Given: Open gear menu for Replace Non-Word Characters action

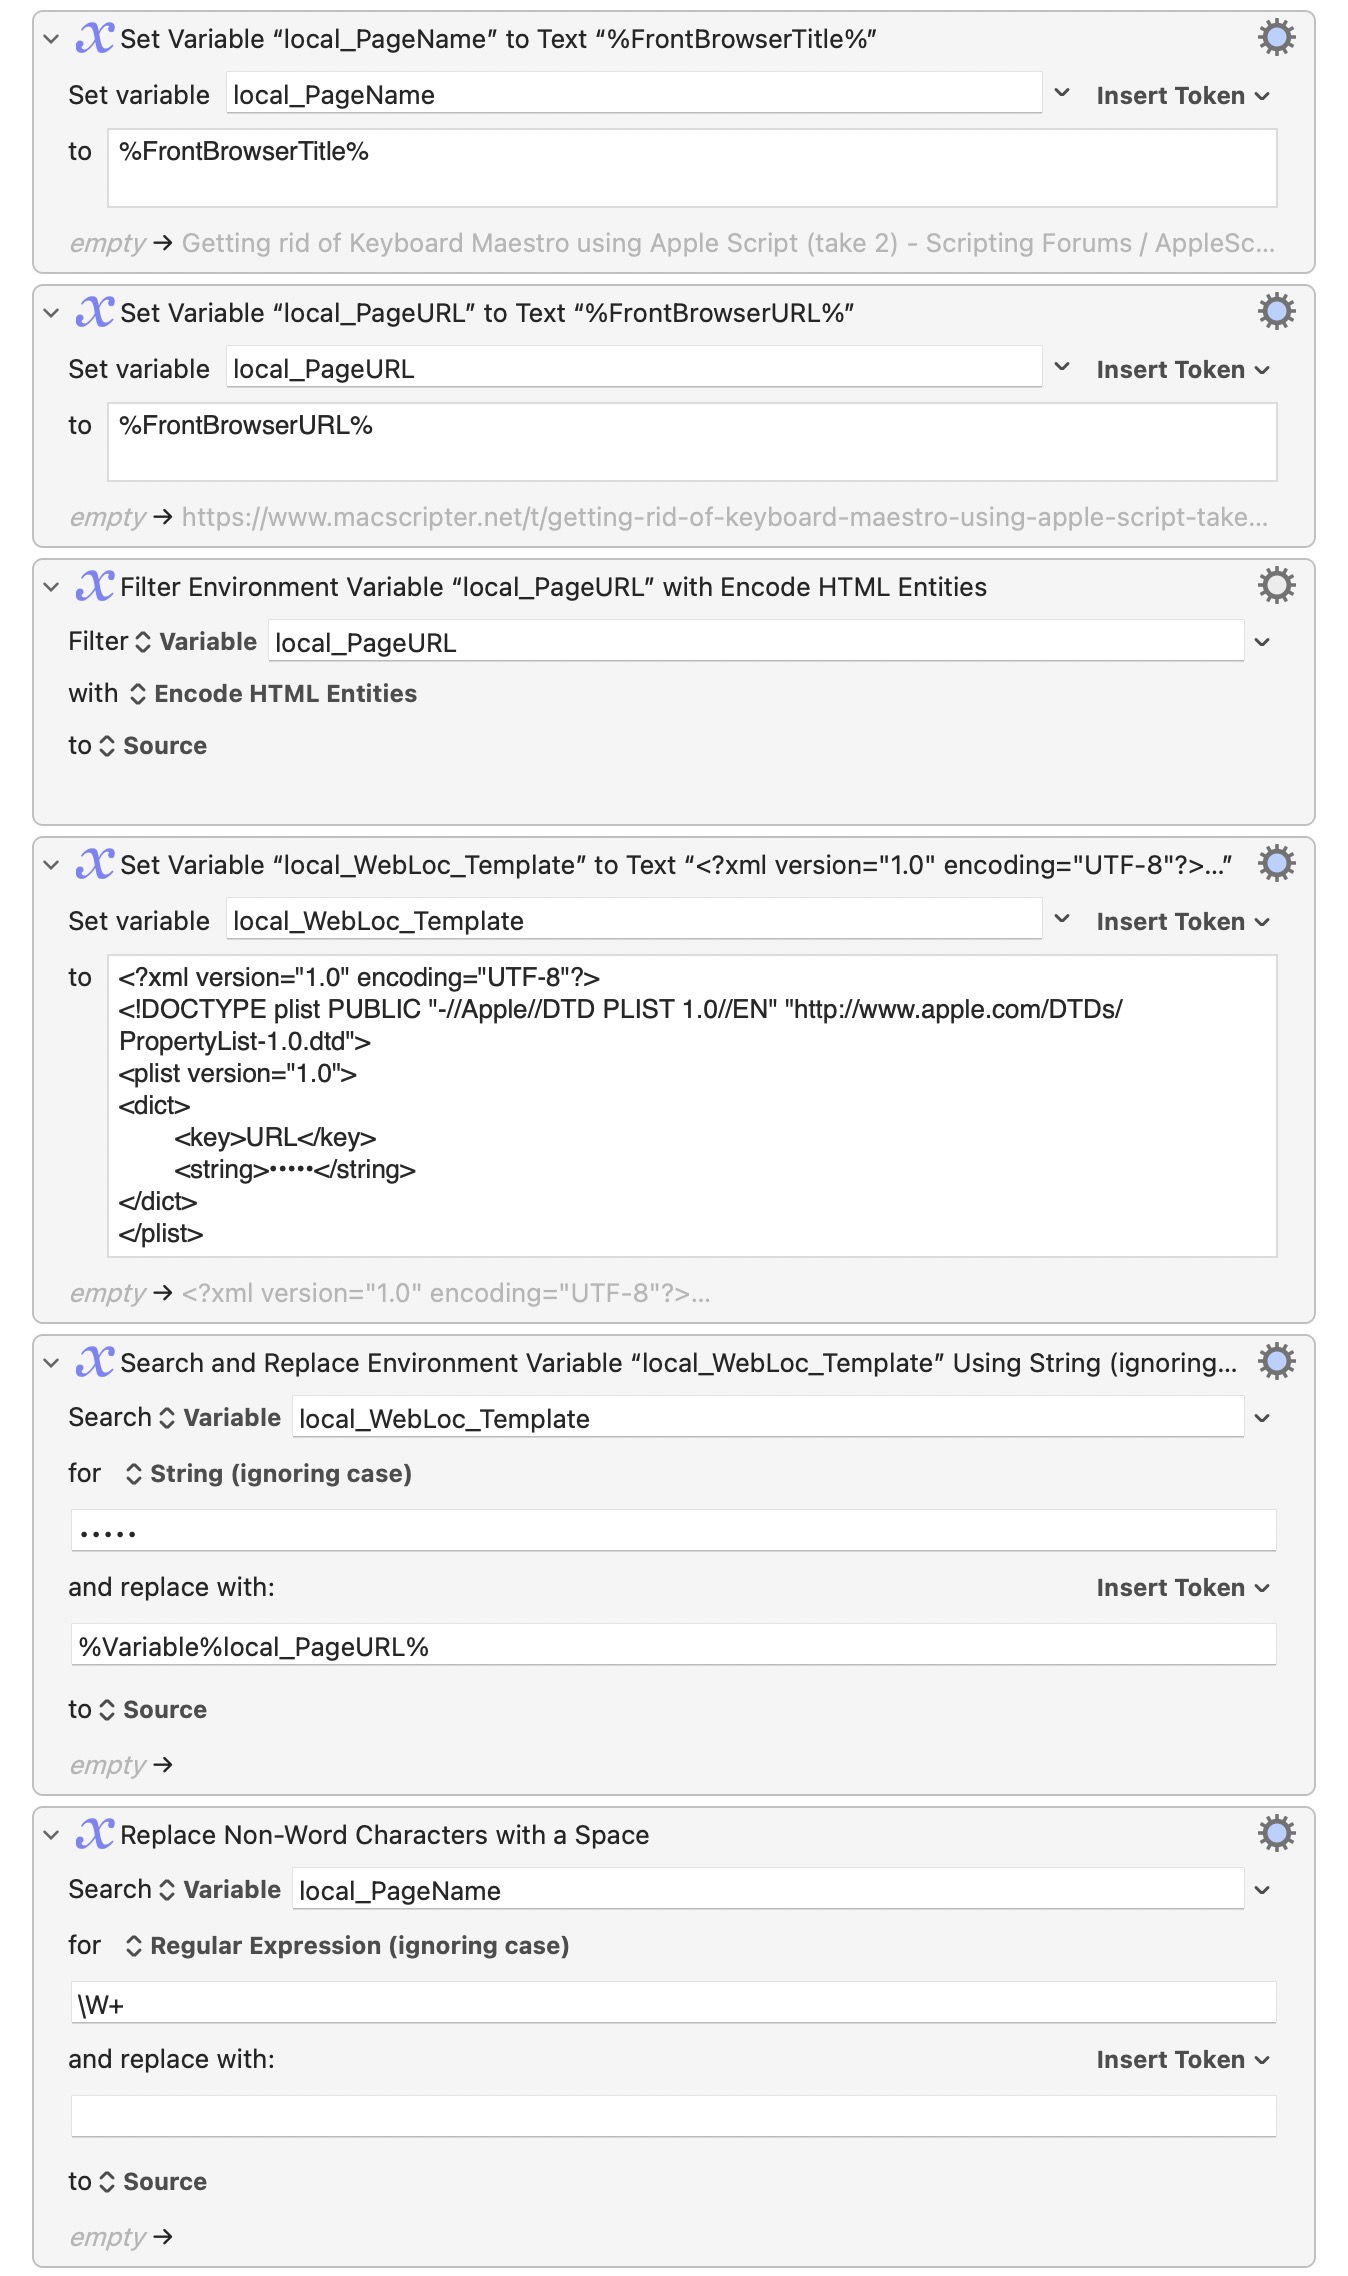Looking at the screenshot, I should tap(1276, 1834).
